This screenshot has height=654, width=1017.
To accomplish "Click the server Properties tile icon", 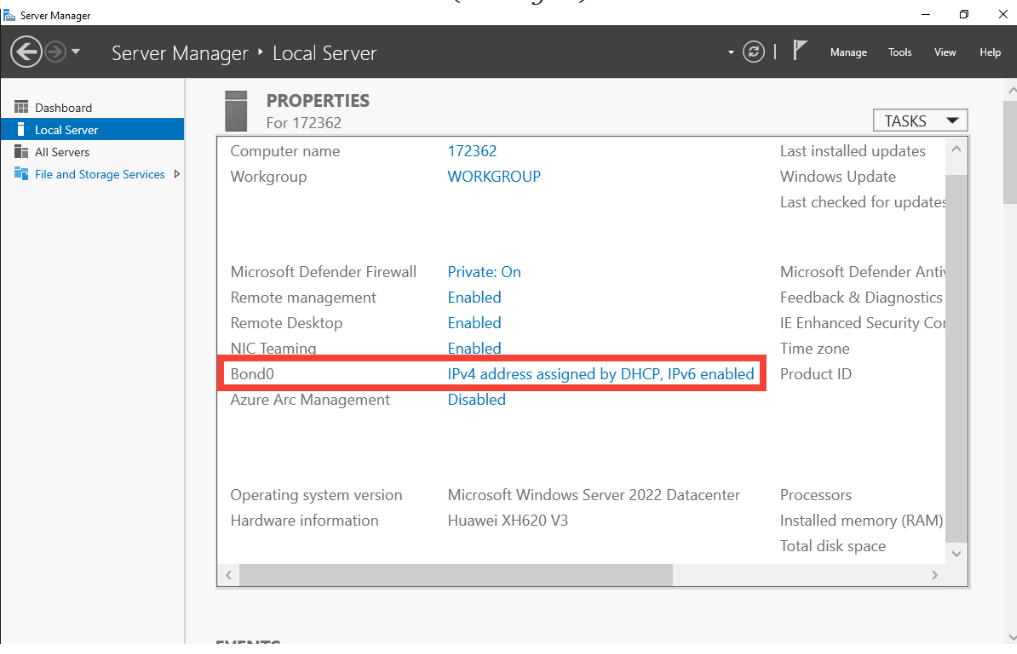I will 236,110.
